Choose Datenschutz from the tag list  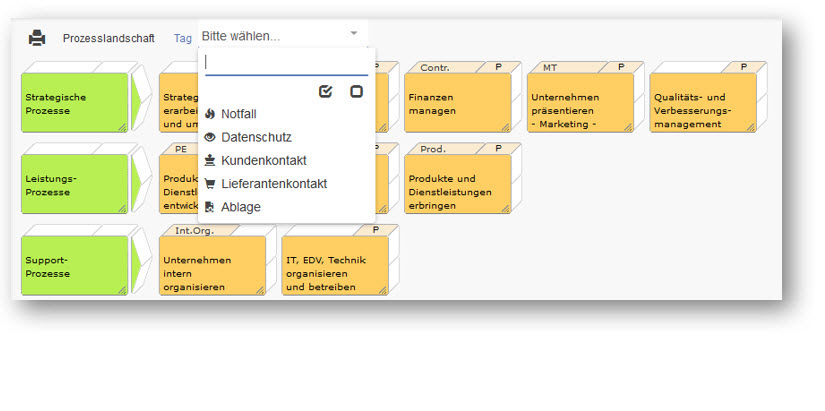(256, 137)
